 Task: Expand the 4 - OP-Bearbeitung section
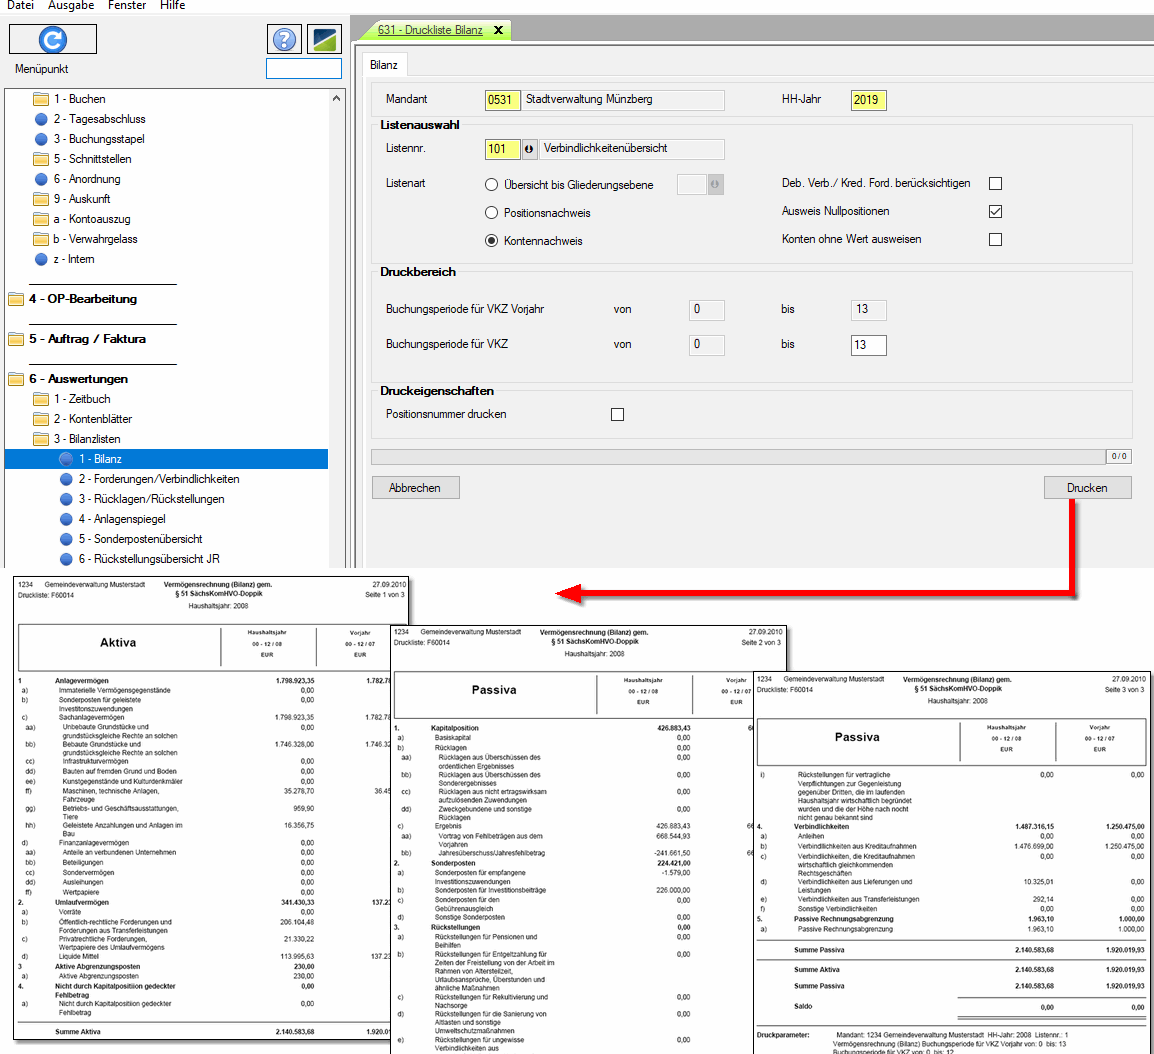(16, 299)
